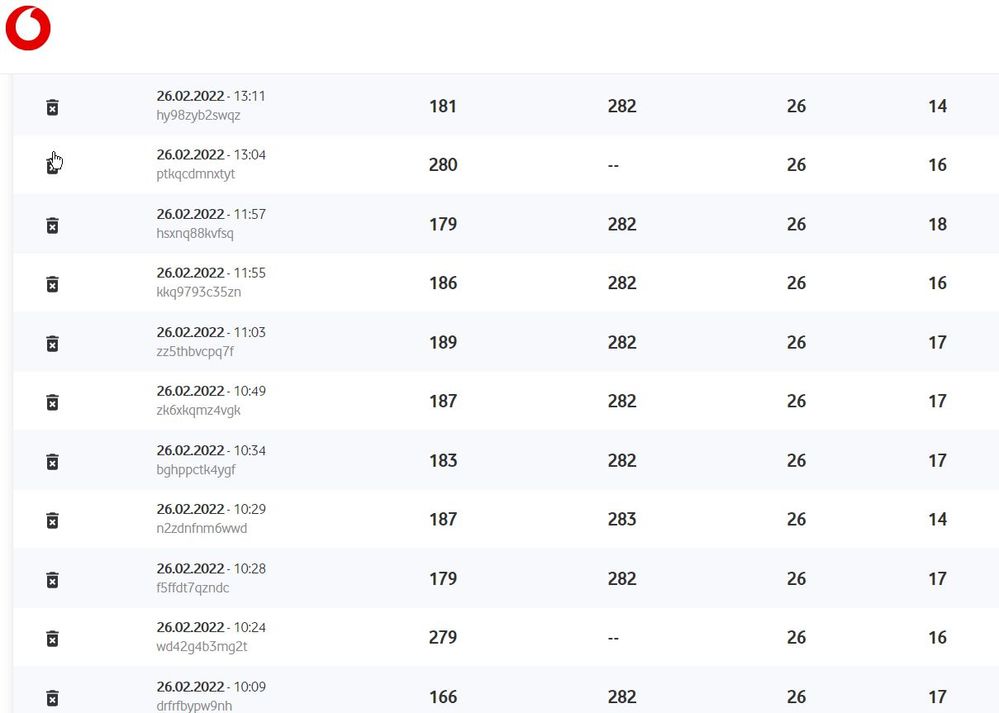Delete the 10:49 entry zk6xkqmz4vgk
The image size is (999, 713).
[x=53, y=403]
